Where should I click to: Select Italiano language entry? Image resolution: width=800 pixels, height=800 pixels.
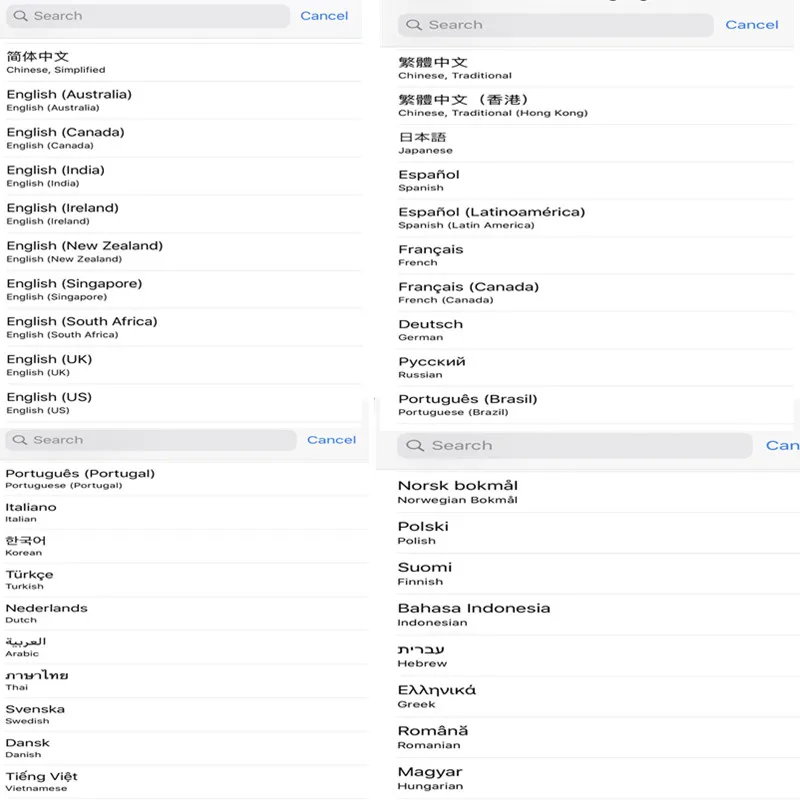(x=31, y=512)
